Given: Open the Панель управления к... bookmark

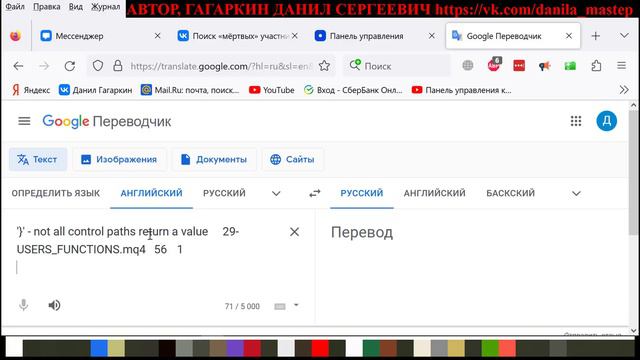Looking at the screenshot, I should [462, 90].
